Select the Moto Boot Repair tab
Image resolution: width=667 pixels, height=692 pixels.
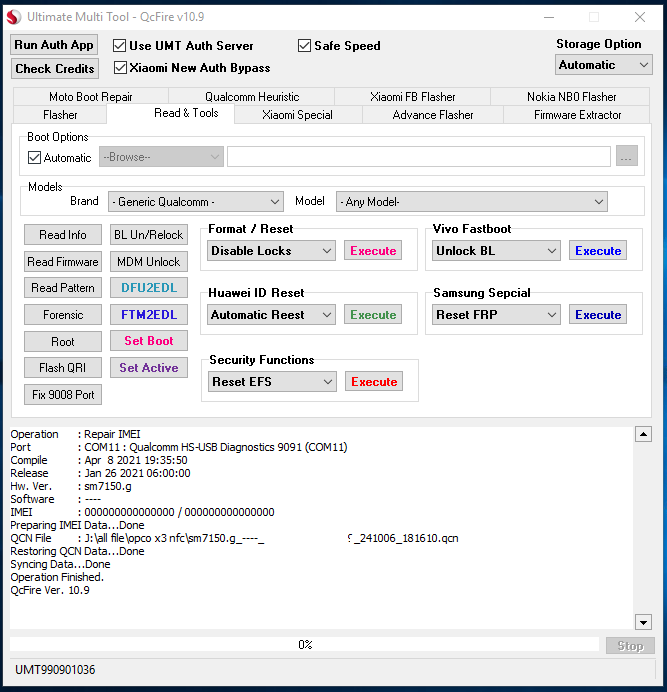pos(90,97)
